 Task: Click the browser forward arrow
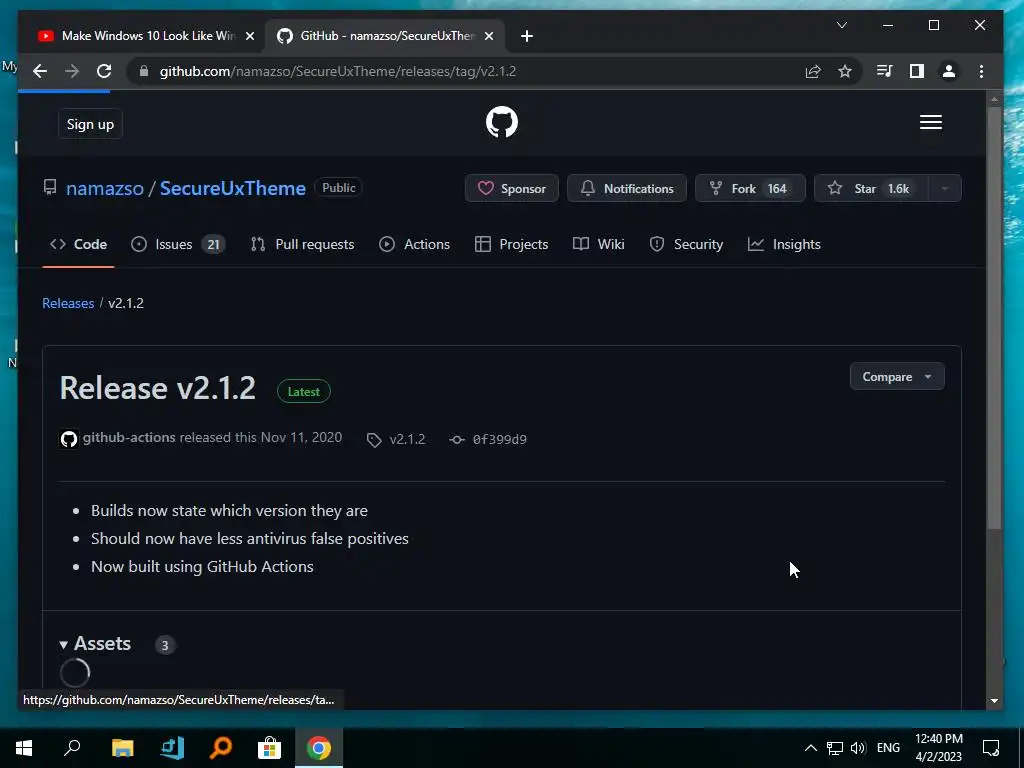click(x=72, y=71)
